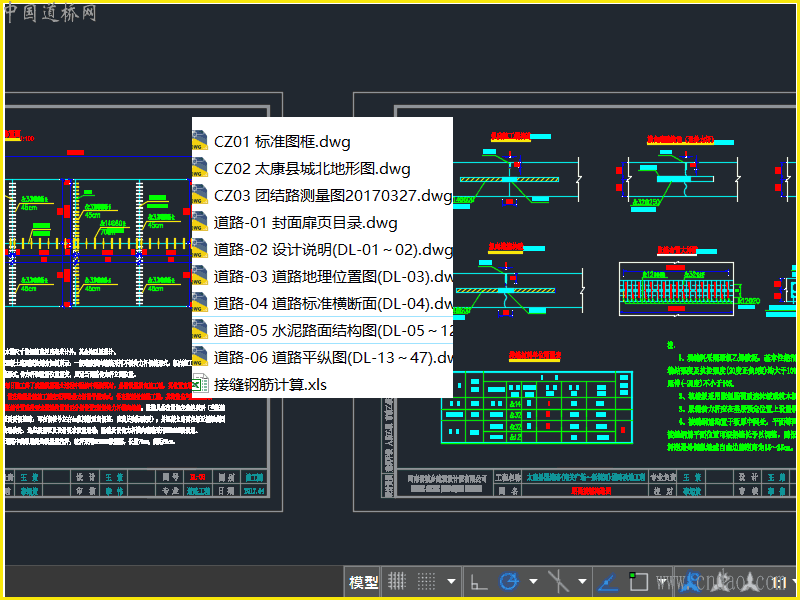This screenshot has height=600, width=800.
Task: Click DWG icon beside 道路-02 设计说明
Action: [200, 249]
